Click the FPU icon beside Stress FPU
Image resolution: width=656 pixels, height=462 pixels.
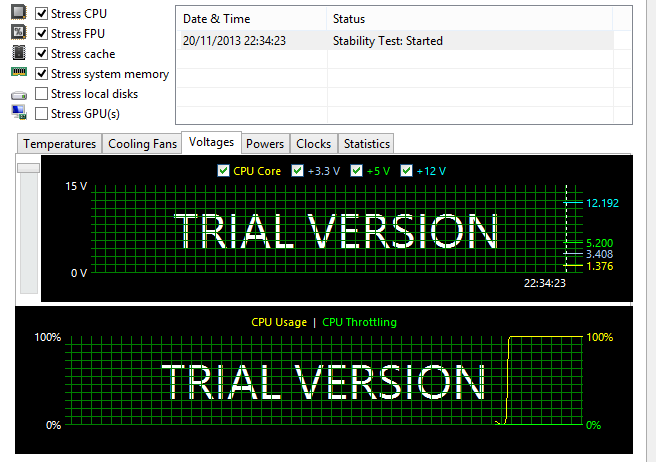click(x=18, y=34)
